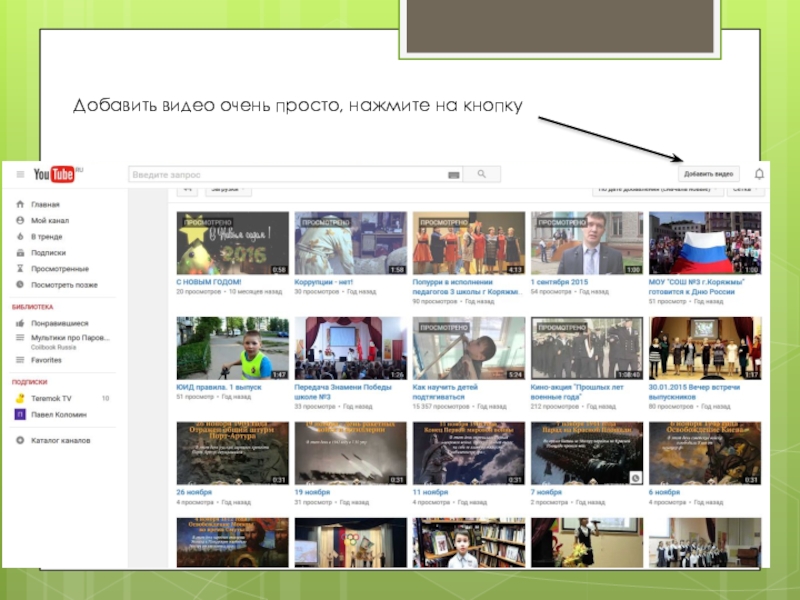This screenshot has width=800, height=600.
Task: Open the 7 ноября video title
Action: pyautogui.click(x=546, y=492)
